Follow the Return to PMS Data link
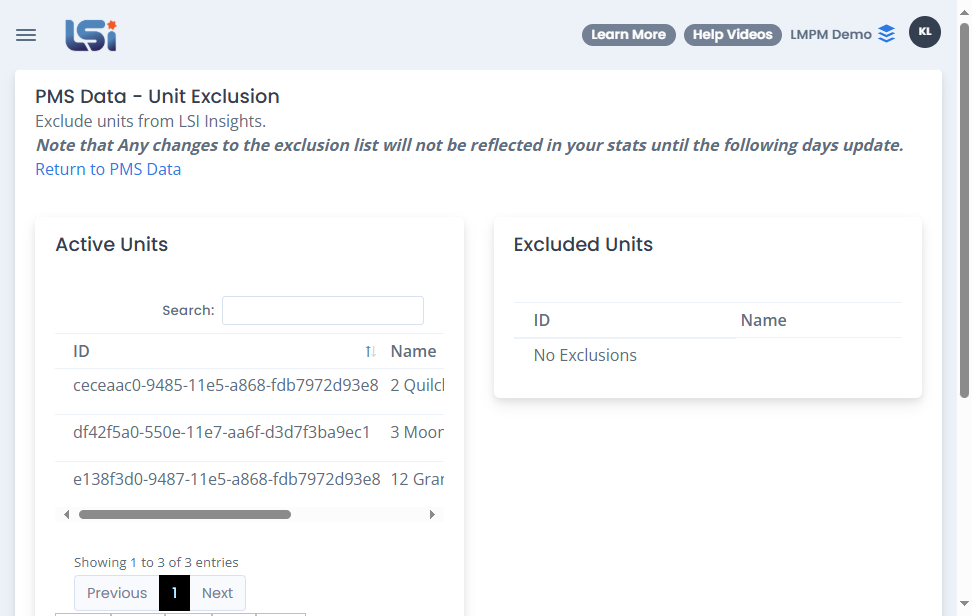This screenshot has width=972, height=616. pyautogui.click(x=108, y=169)
